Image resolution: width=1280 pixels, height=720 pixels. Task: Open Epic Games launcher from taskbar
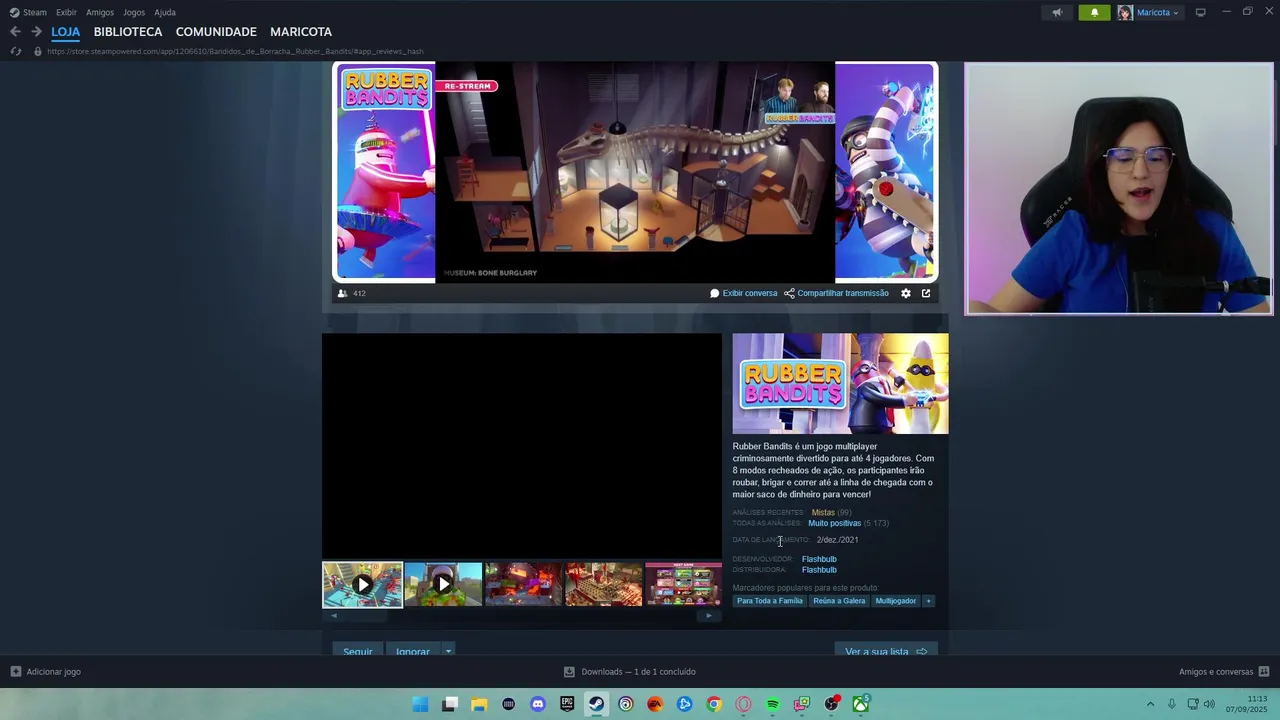click(x=567, y=704)
